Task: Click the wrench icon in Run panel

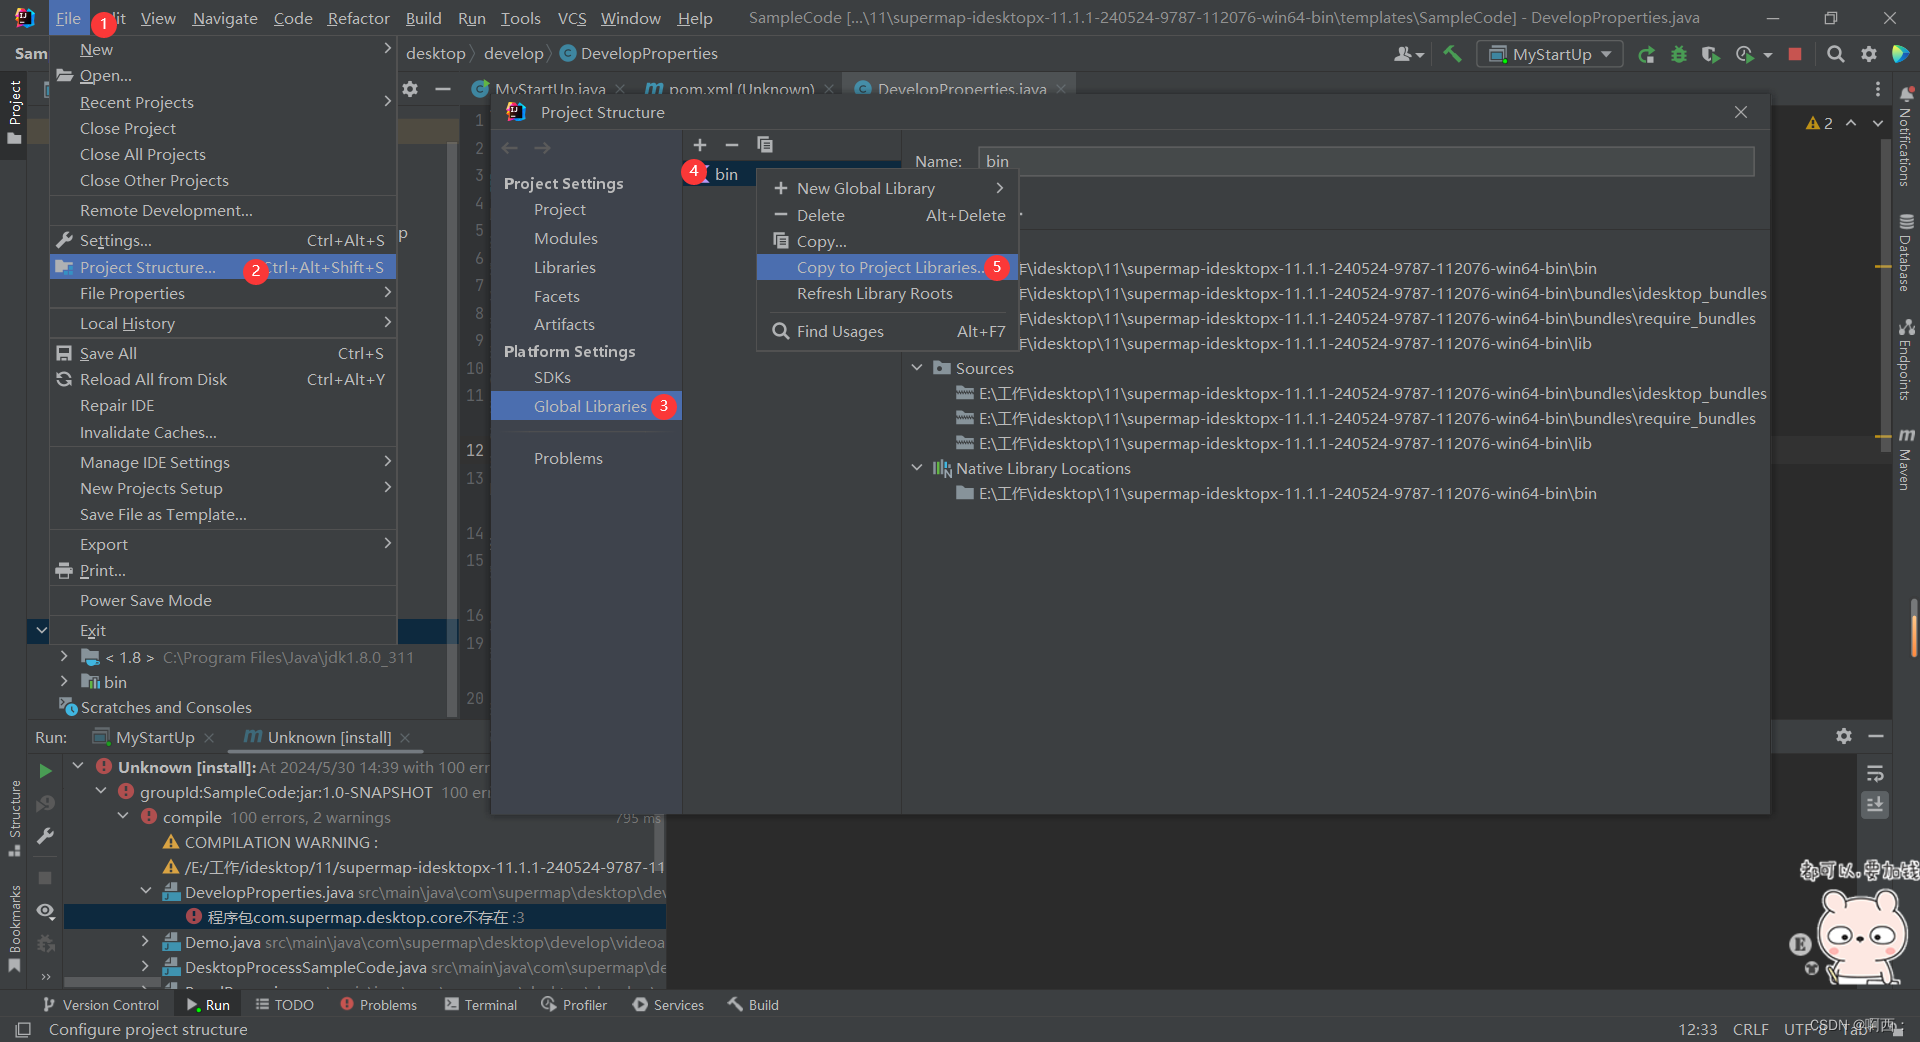Action: pos(45,836)
